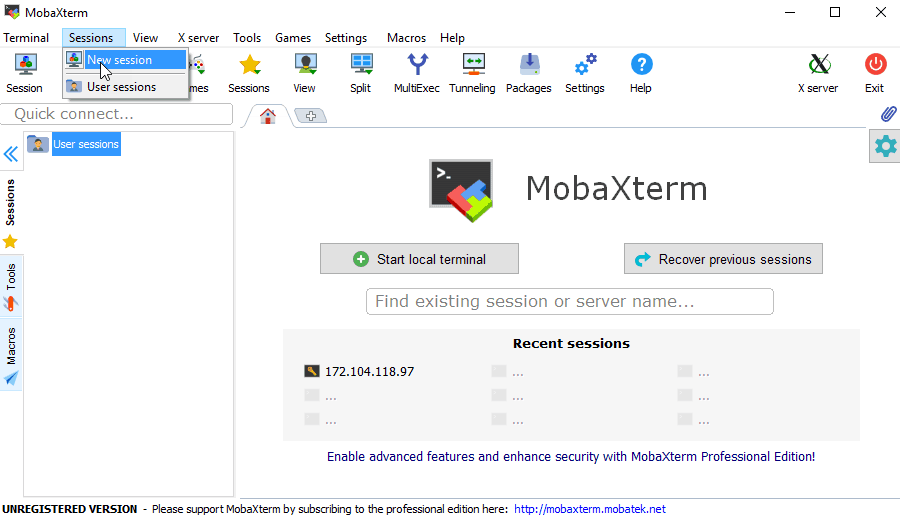Open the Tunneling toolbar icon
The width and height of the screenshot is (900, 517).
click(472, 73)
